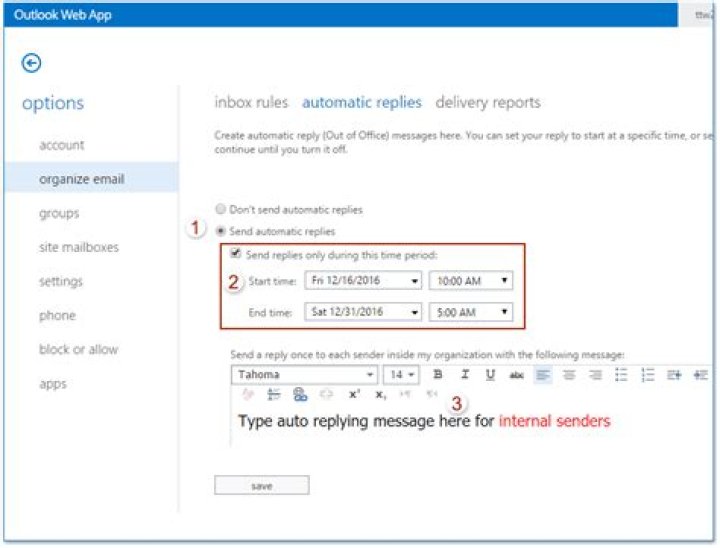
Task: Open the account options section
Action: click(x=62, y=145)
